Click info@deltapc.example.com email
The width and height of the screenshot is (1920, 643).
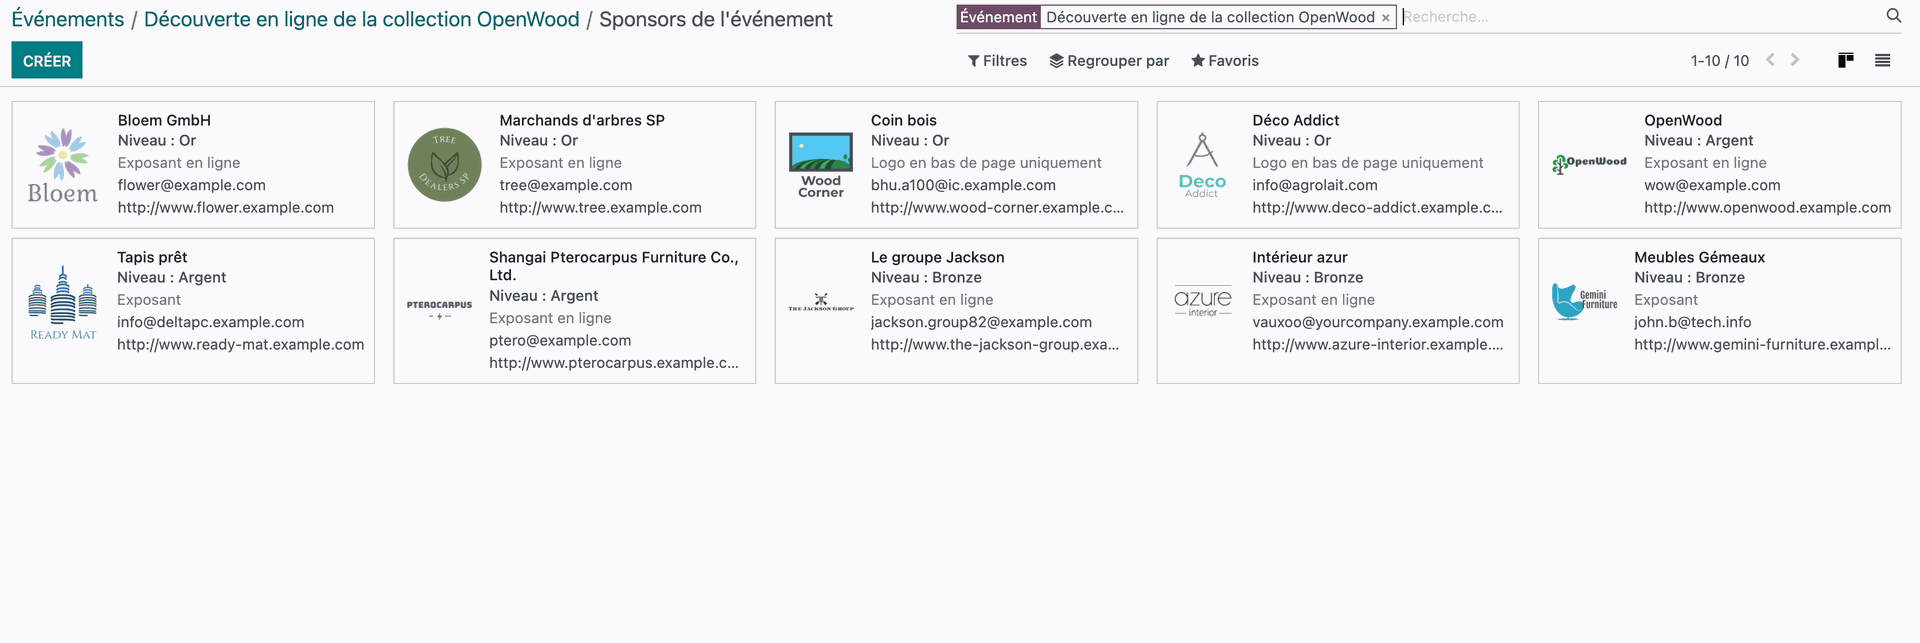tap(211, 322)
